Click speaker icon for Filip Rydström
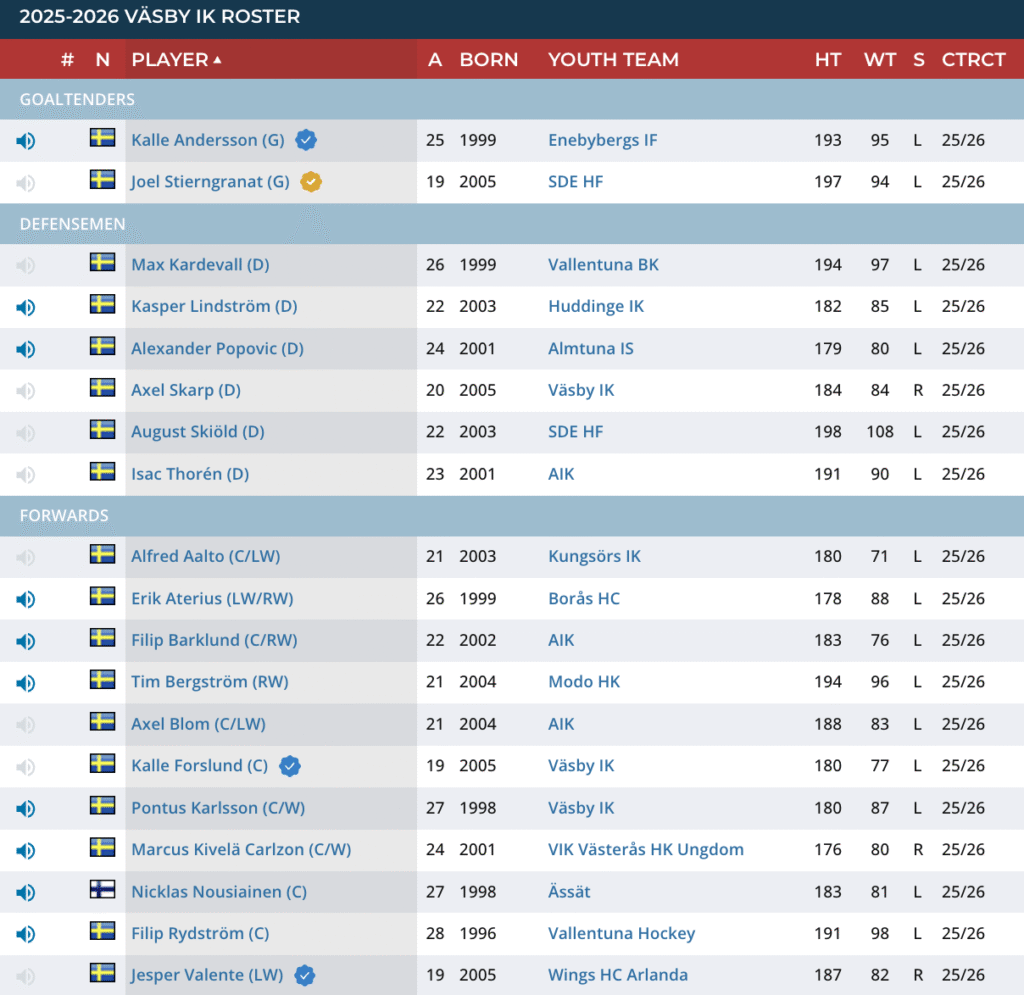The image size is (1024, 995). click(25, 934)
